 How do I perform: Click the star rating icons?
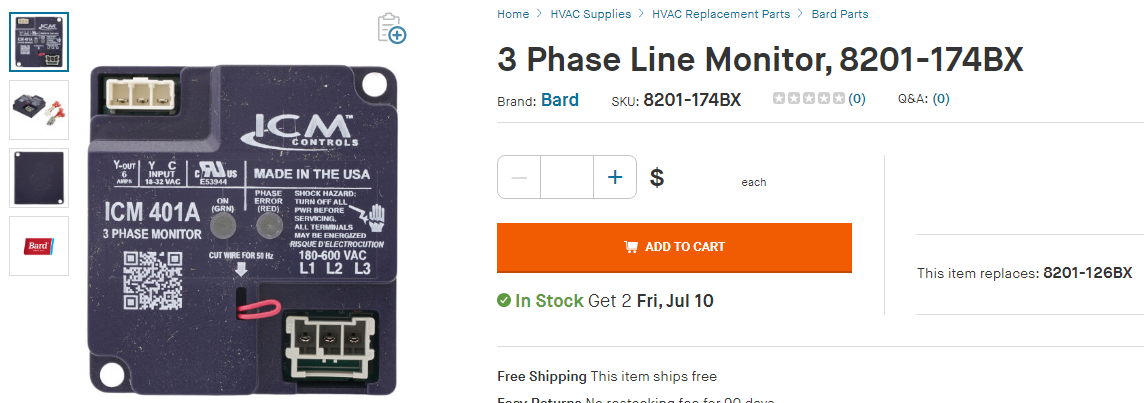pos(809,99)
